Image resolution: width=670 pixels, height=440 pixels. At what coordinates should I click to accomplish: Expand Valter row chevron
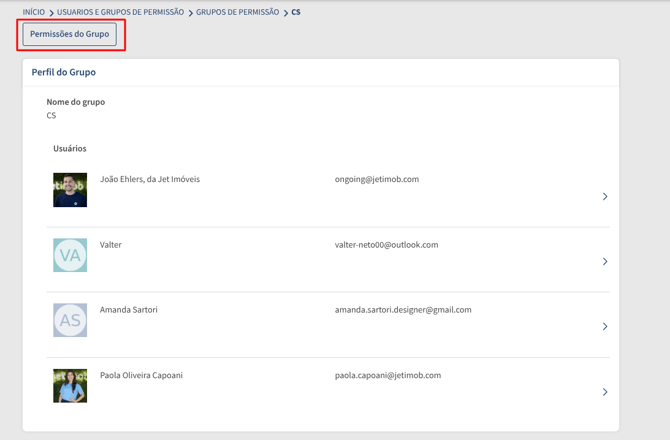tap(605, 261)
